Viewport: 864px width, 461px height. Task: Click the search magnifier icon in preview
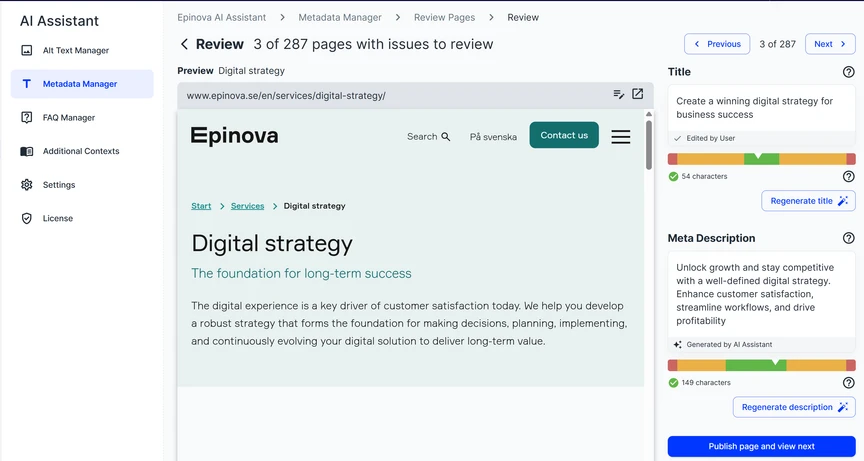(446, 137)
